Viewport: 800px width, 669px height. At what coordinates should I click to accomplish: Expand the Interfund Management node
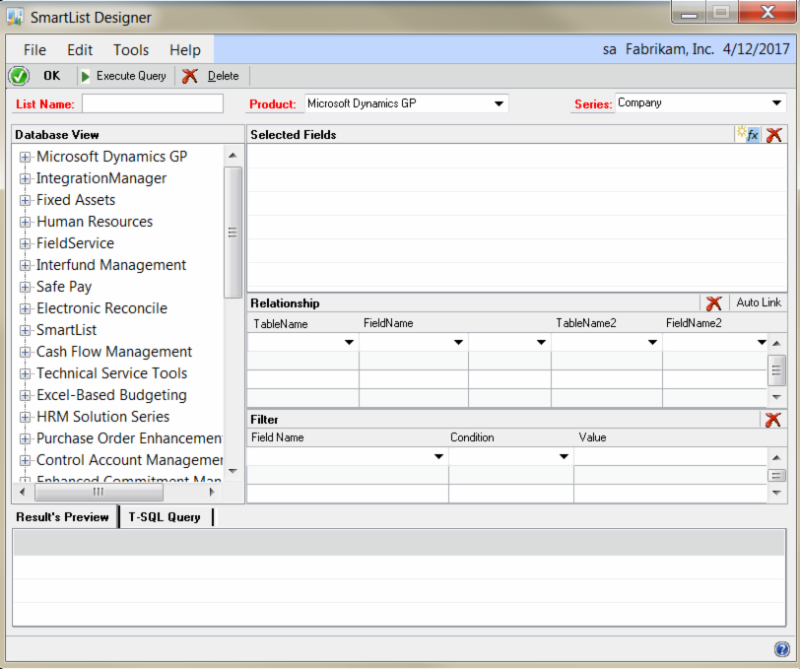click(24, 265)
